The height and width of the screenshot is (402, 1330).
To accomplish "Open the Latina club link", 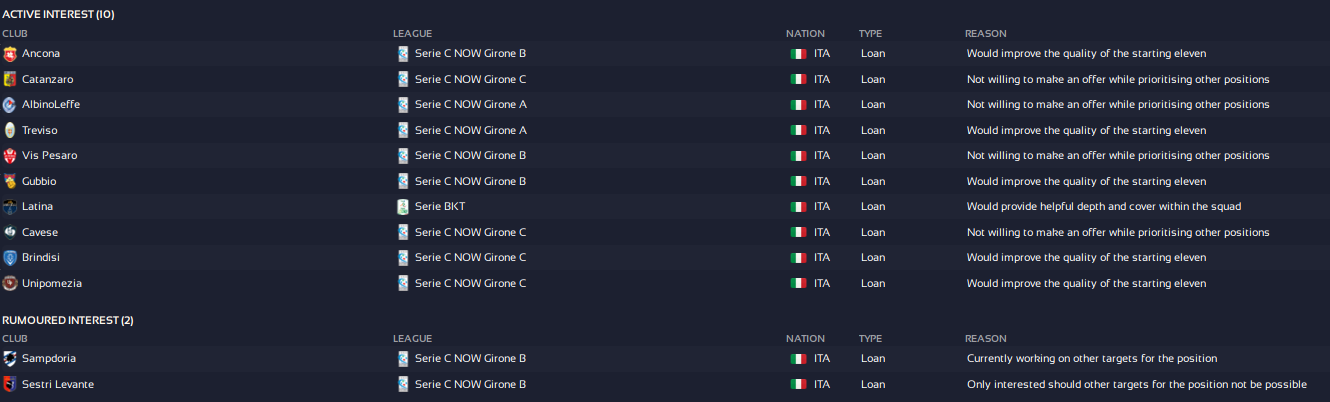I will click(x=38, y=207).
